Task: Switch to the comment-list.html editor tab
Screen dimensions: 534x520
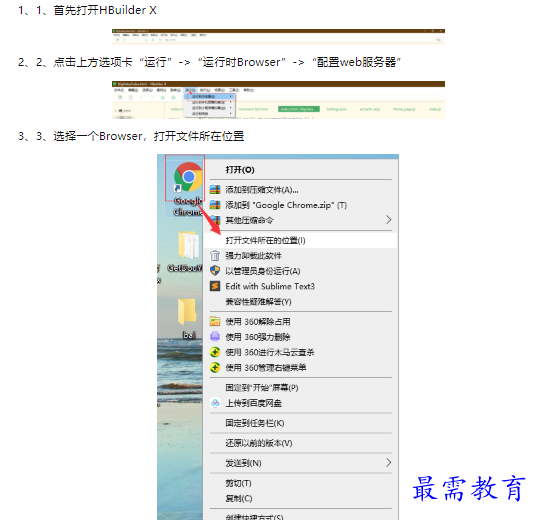Action: (x=253, y=109)
